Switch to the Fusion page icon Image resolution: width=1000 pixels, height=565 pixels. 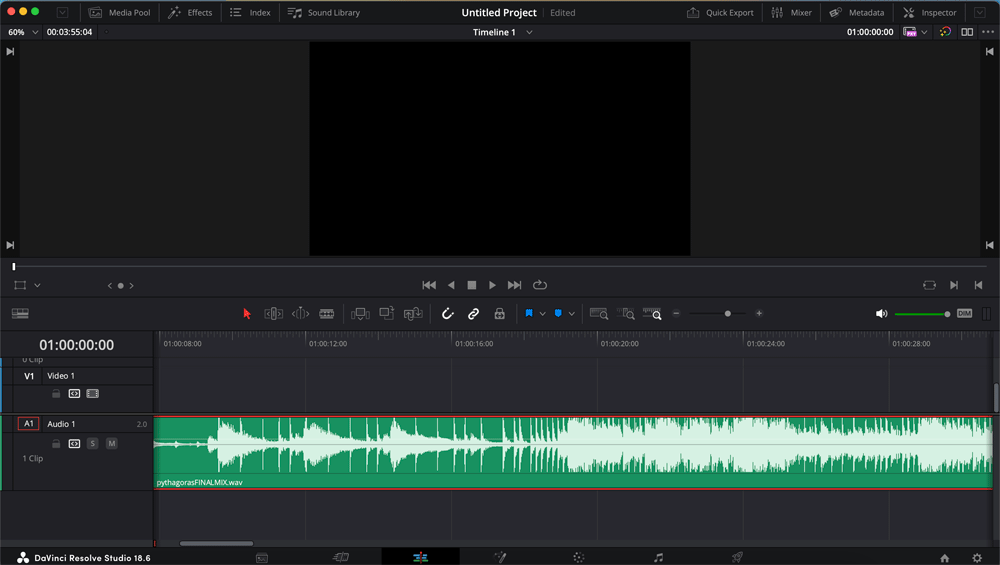[500, 557]
